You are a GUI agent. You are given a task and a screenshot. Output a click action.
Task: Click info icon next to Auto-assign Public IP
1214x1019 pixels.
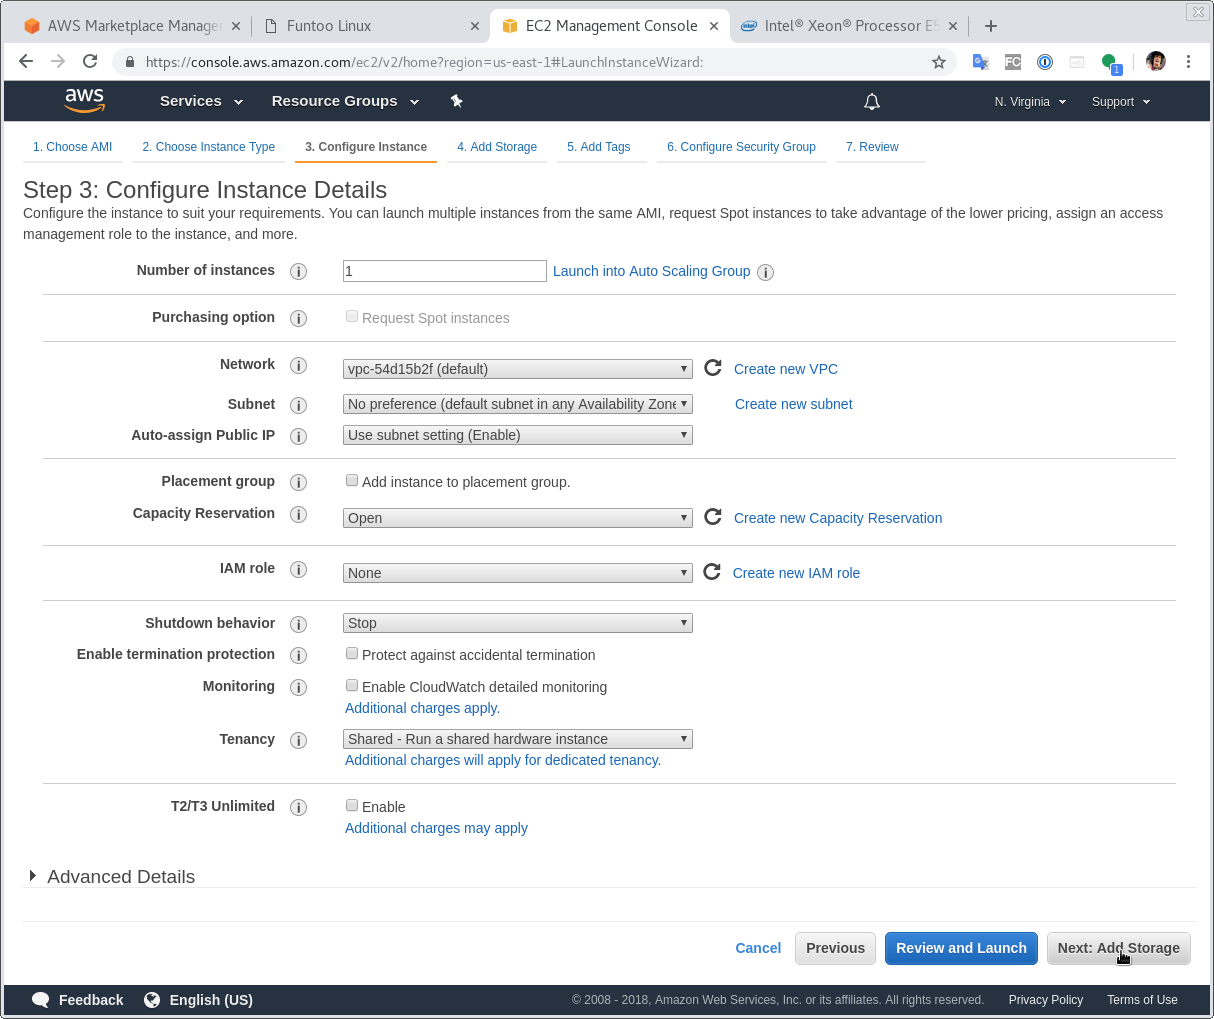tap(298, 436)
